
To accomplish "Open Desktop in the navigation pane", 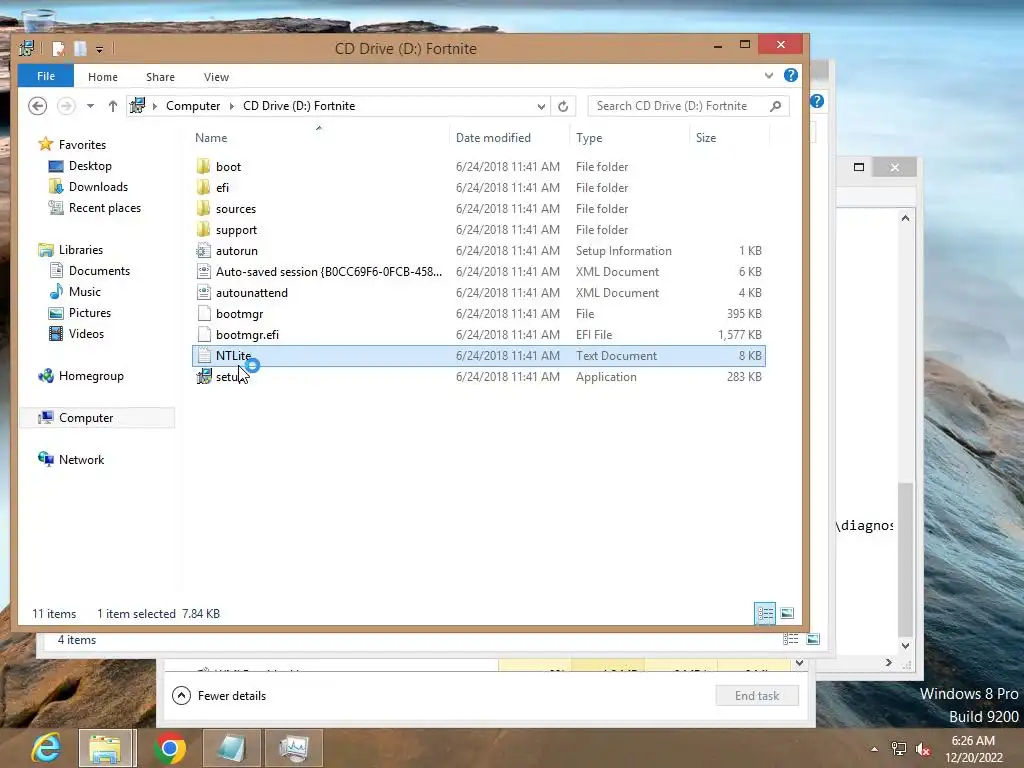I will 90,166.
